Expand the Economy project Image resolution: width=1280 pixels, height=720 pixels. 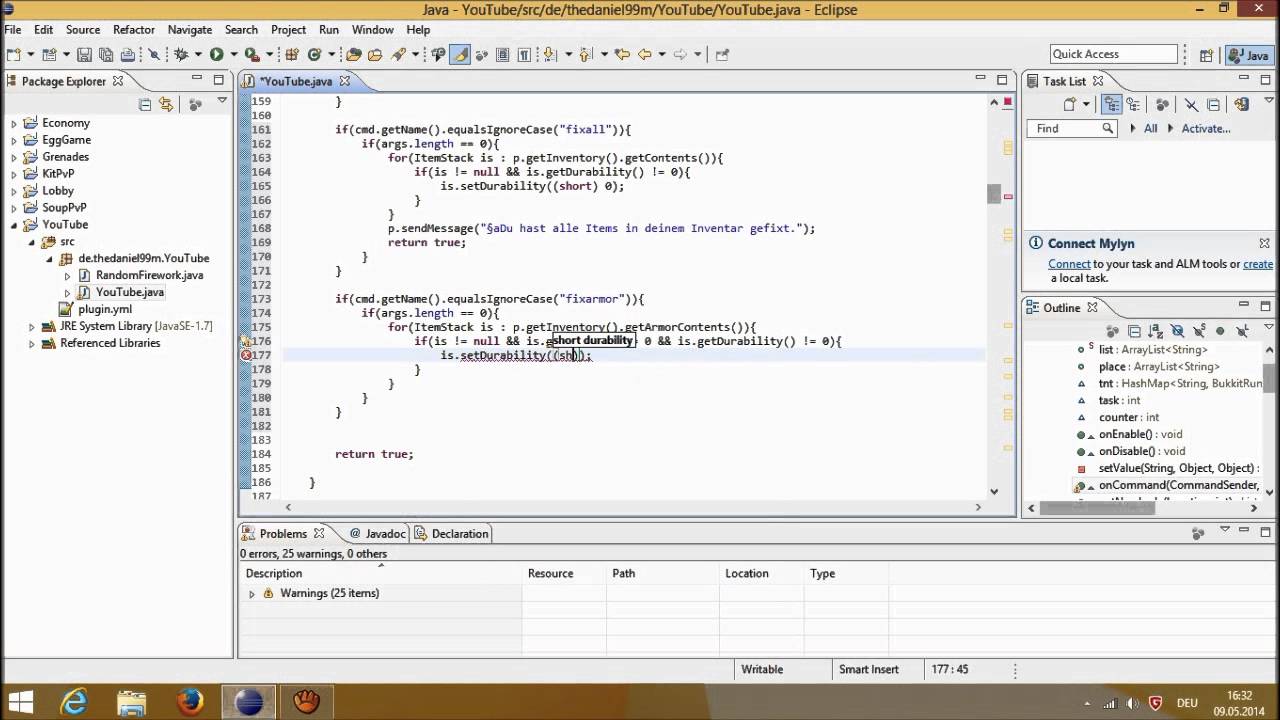[14, 123]
